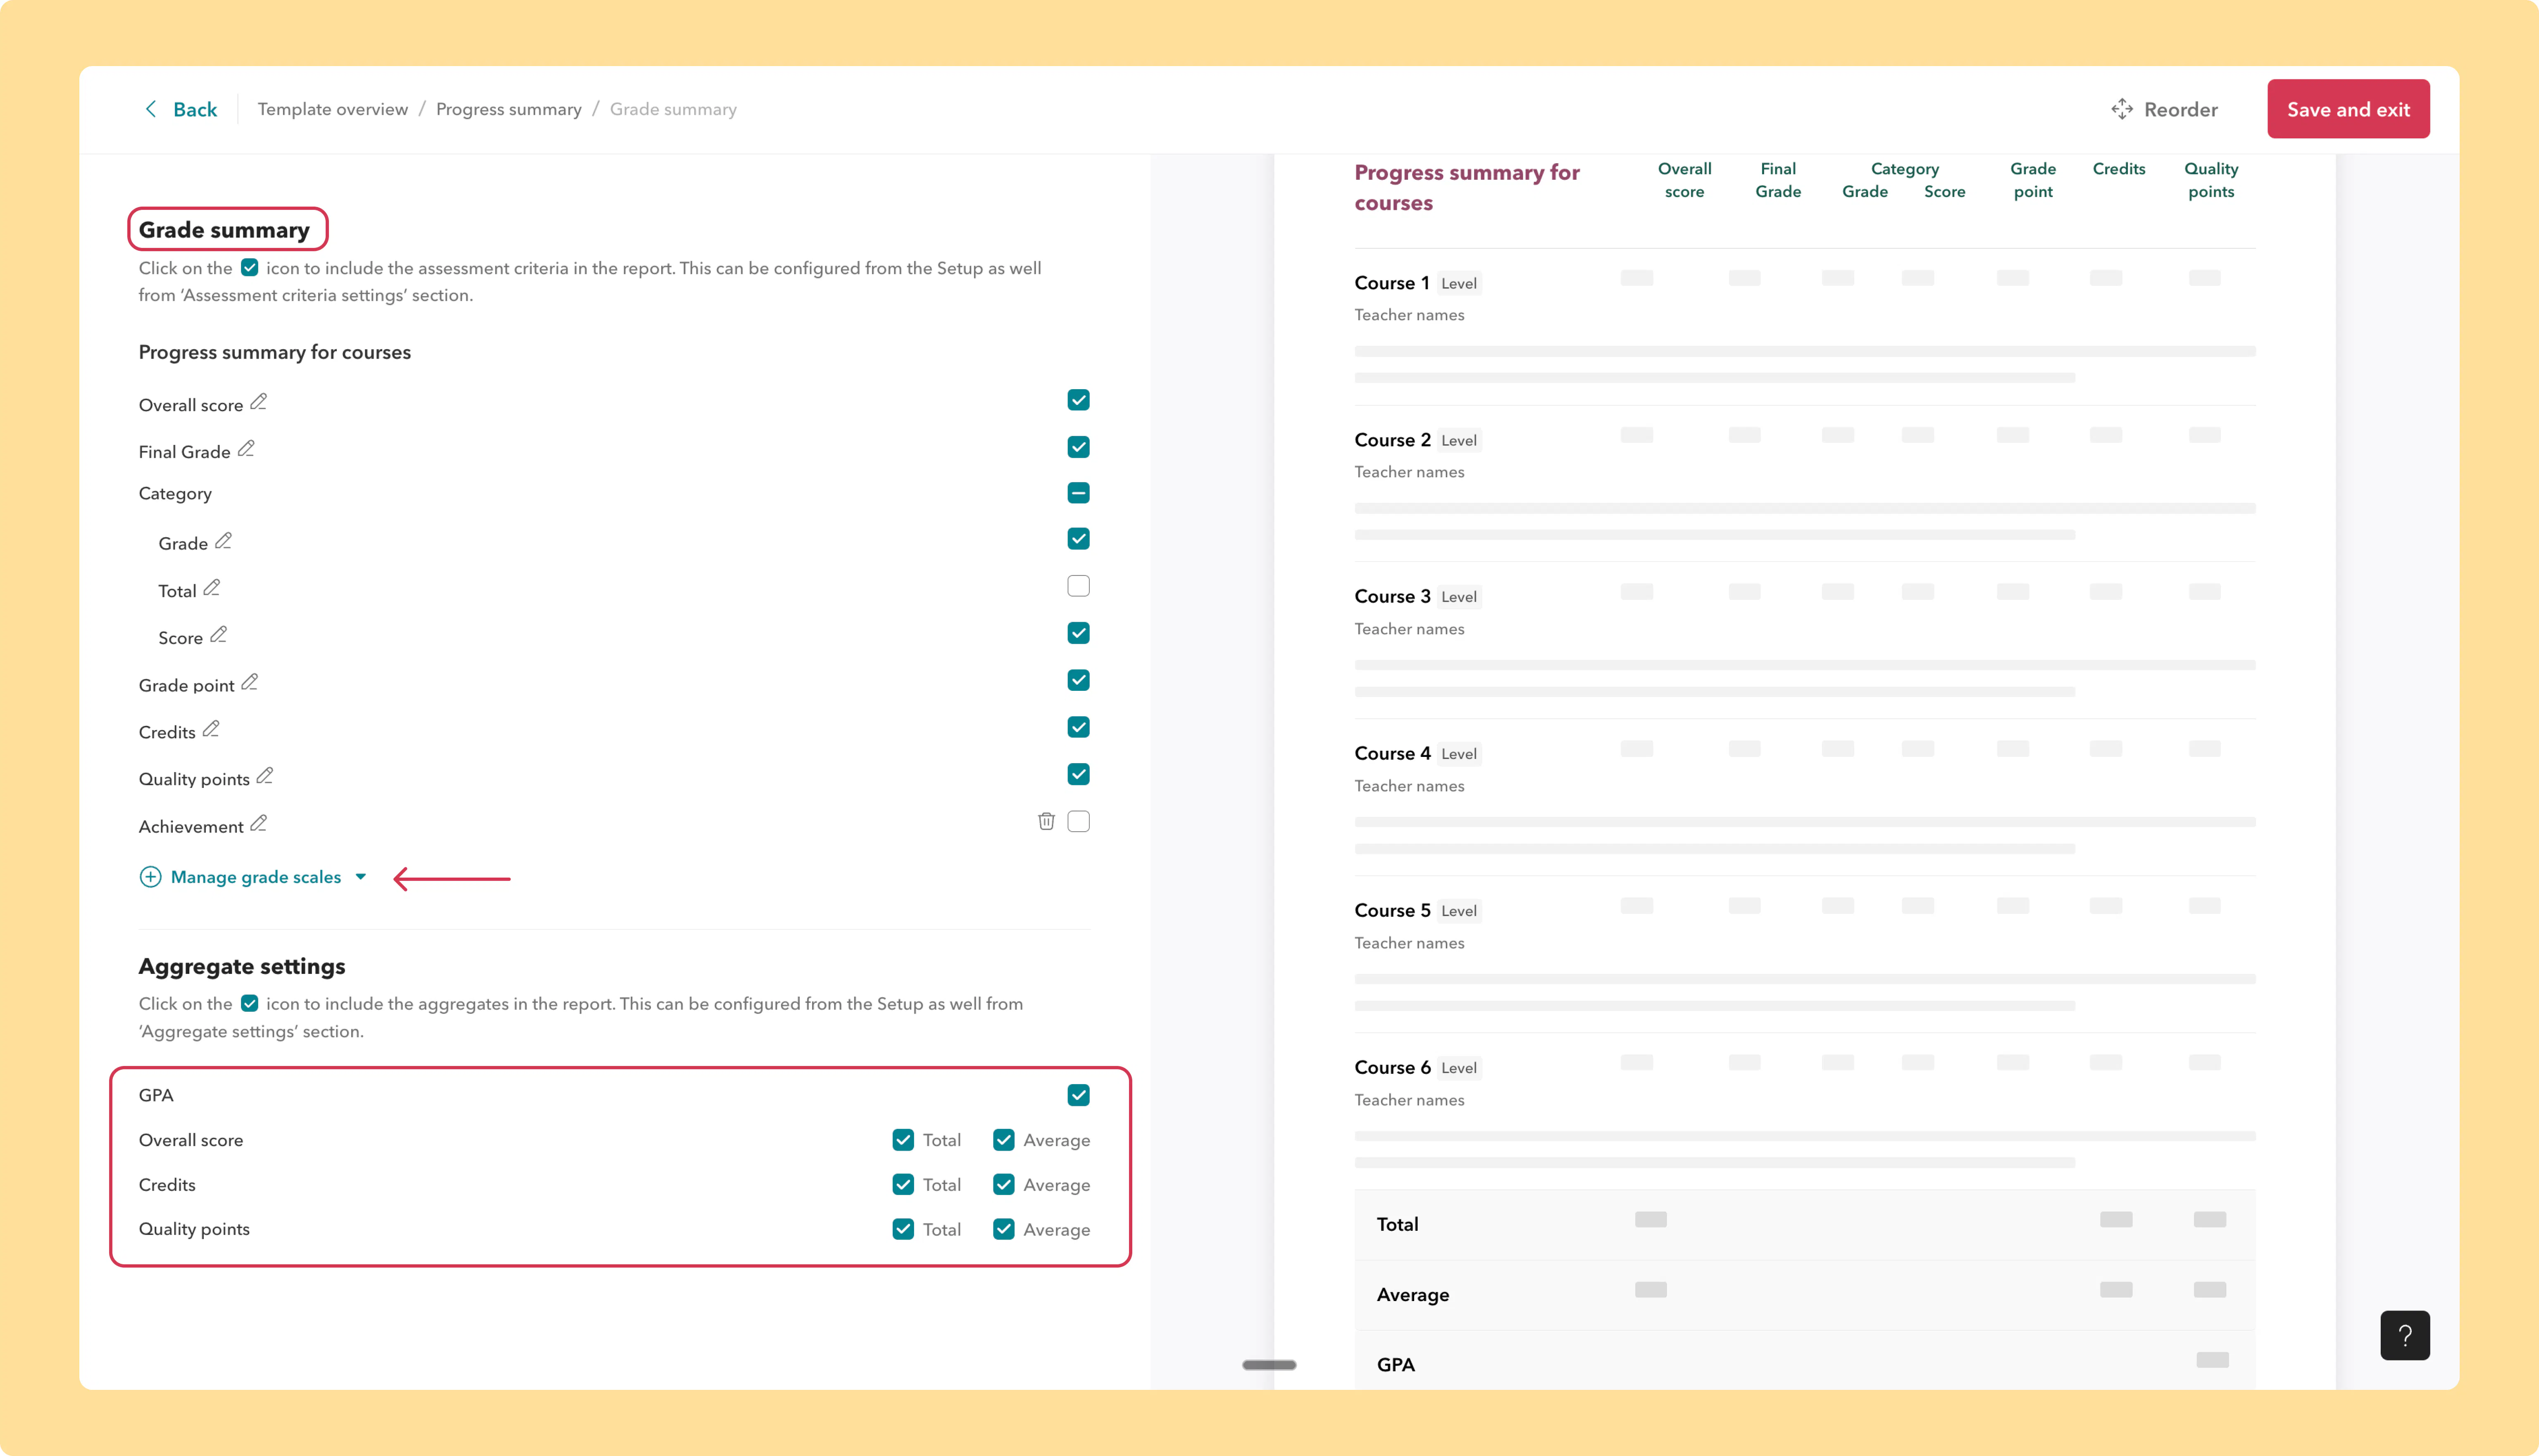This screenshot has height=1456, width=2539.
Task: Click the Credits column header in preview
Action: point(2119,169)
